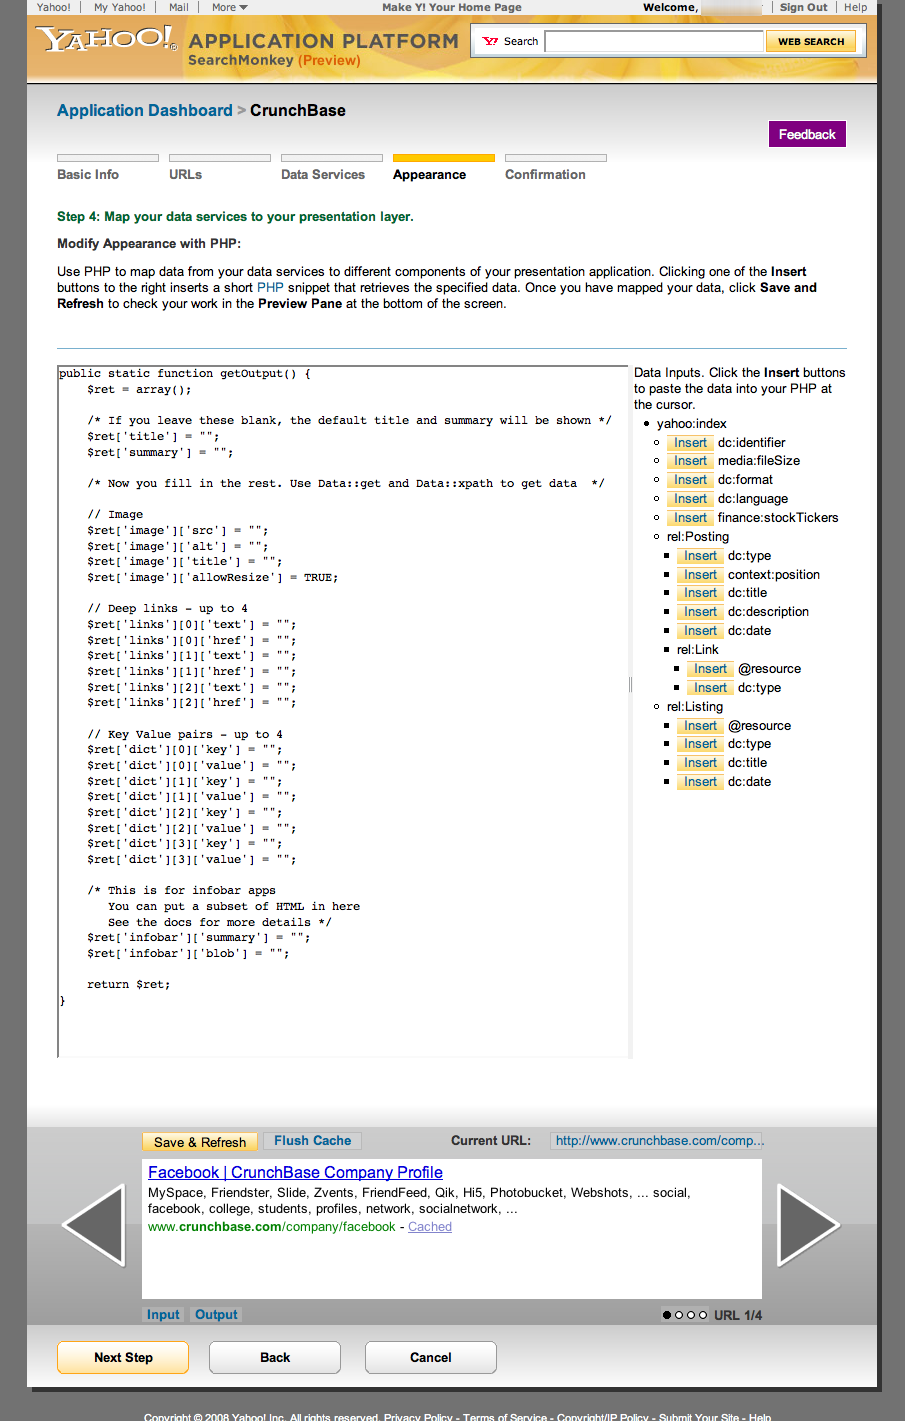This screenshot has width=905, height=1421.
Task: Insert dc:identifier data input
Action: (690, 443)
